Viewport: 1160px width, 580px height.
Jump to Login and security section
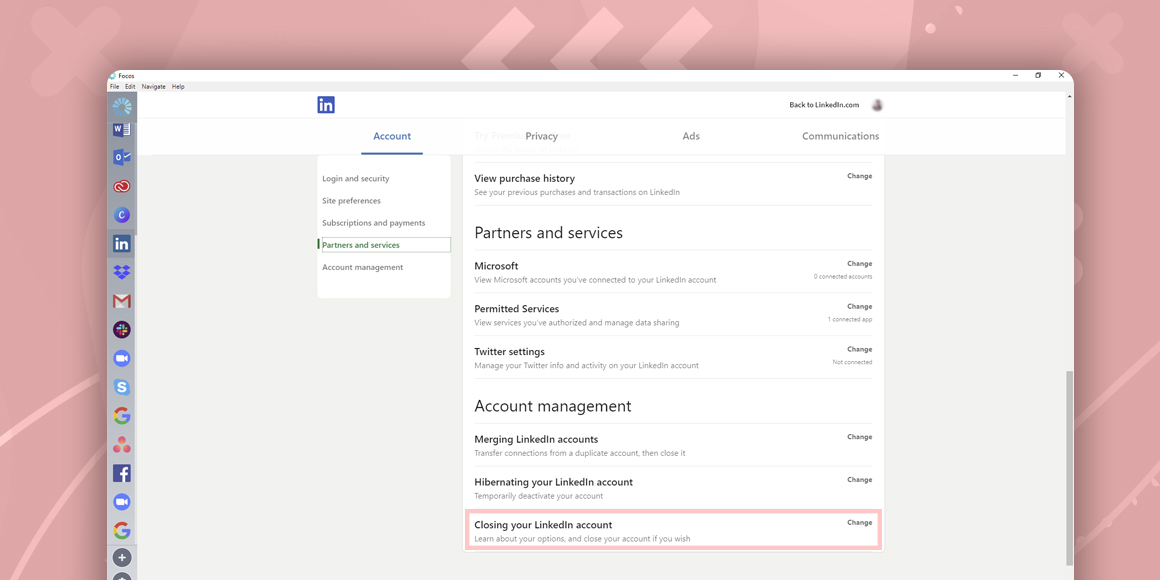click(x=356, y=179)
